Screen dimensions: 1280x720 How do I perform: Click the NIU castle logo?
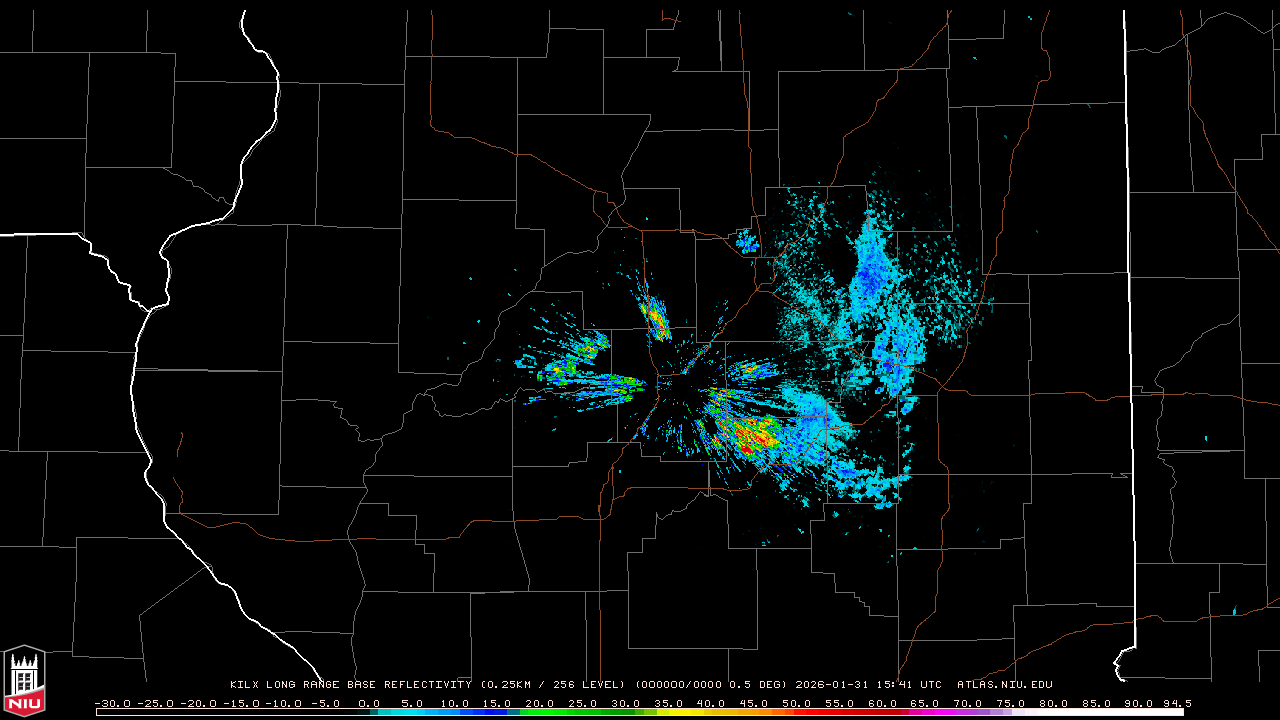[x=24, y=680]
